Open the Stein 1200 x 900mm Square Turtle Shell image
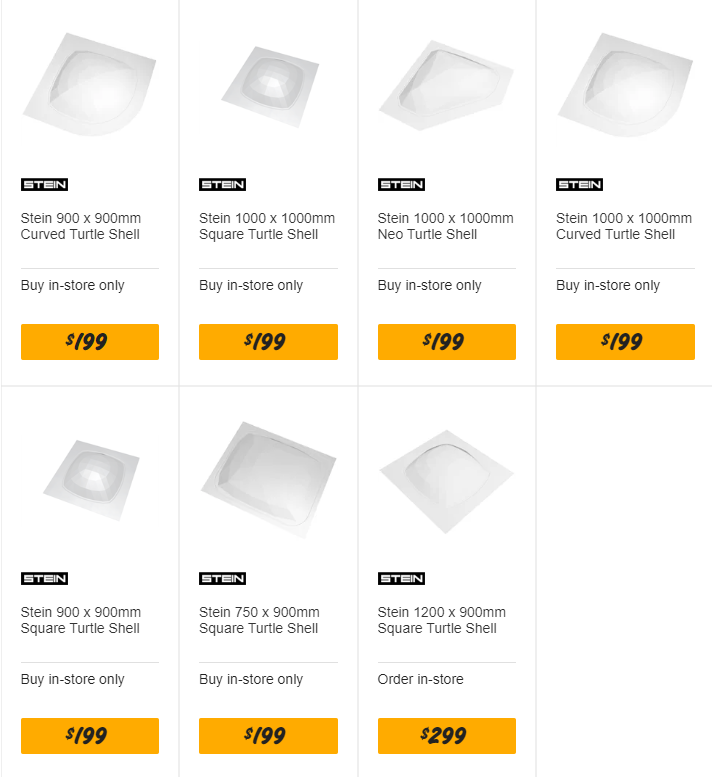The height and width of the screenshot is (777, 712). (446, 481)
